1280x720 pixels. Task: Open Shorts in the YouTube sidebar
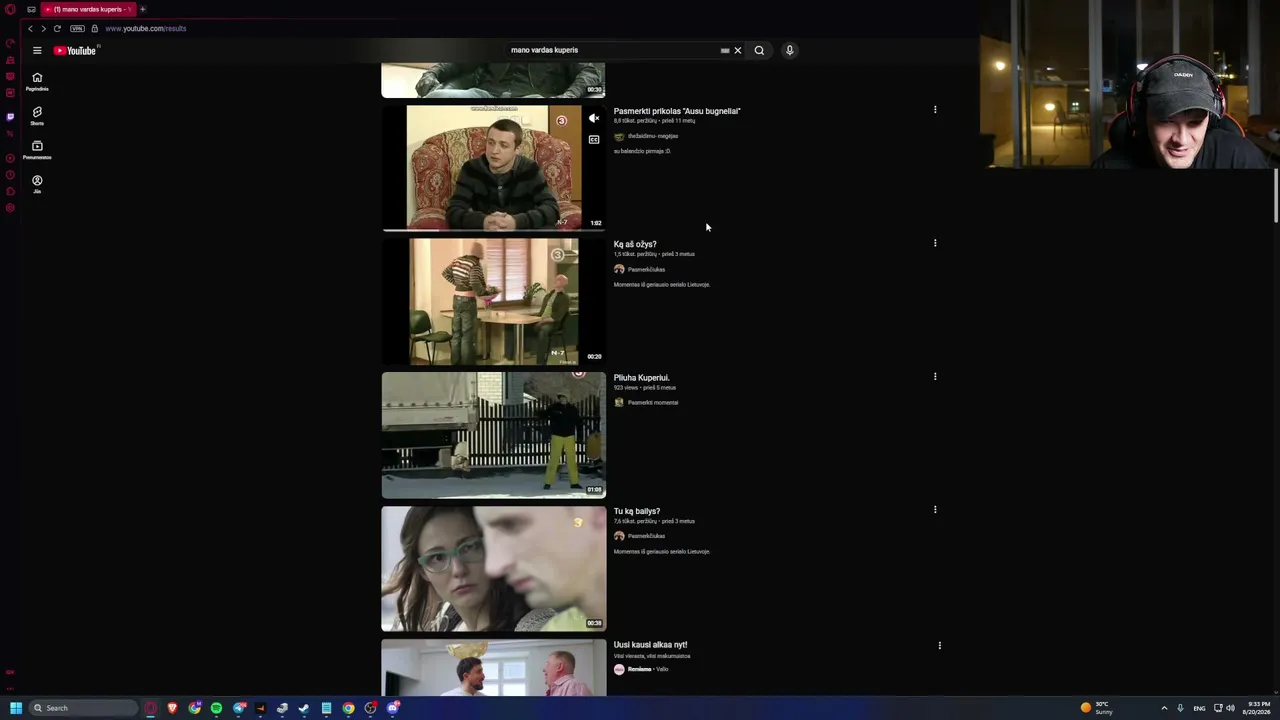(37, 116)
